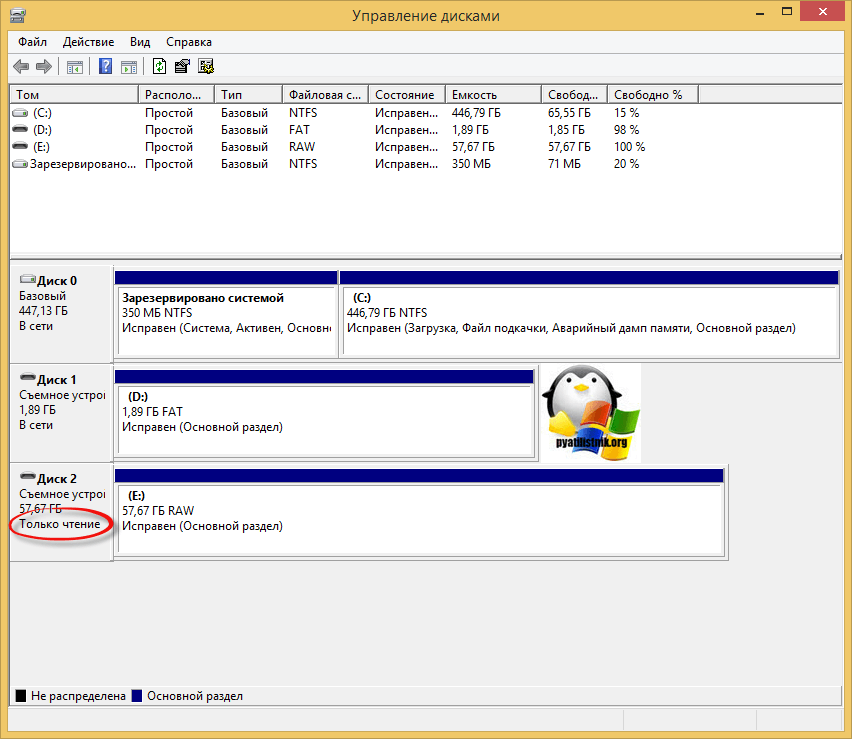Refresh disks using green arrows icon
The height and width of the screenshot is (739, 852).
160,67
